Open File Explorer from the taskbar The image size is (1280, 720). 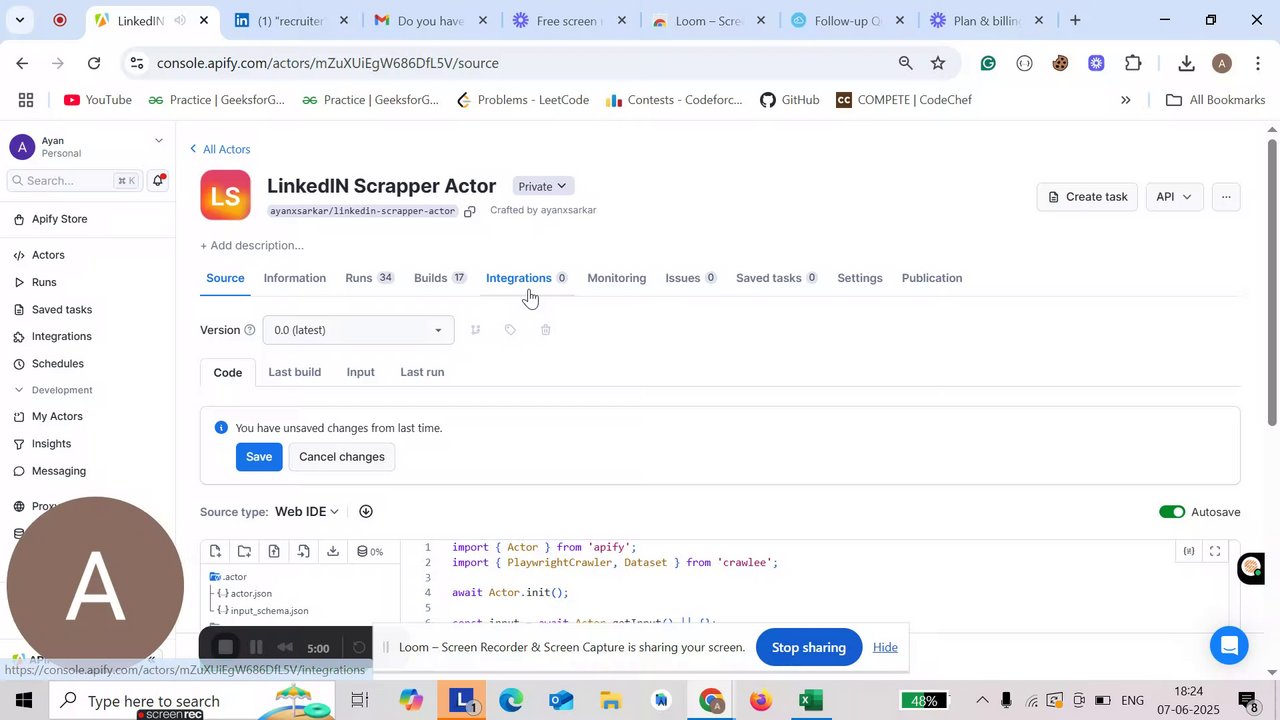(610, 700)
